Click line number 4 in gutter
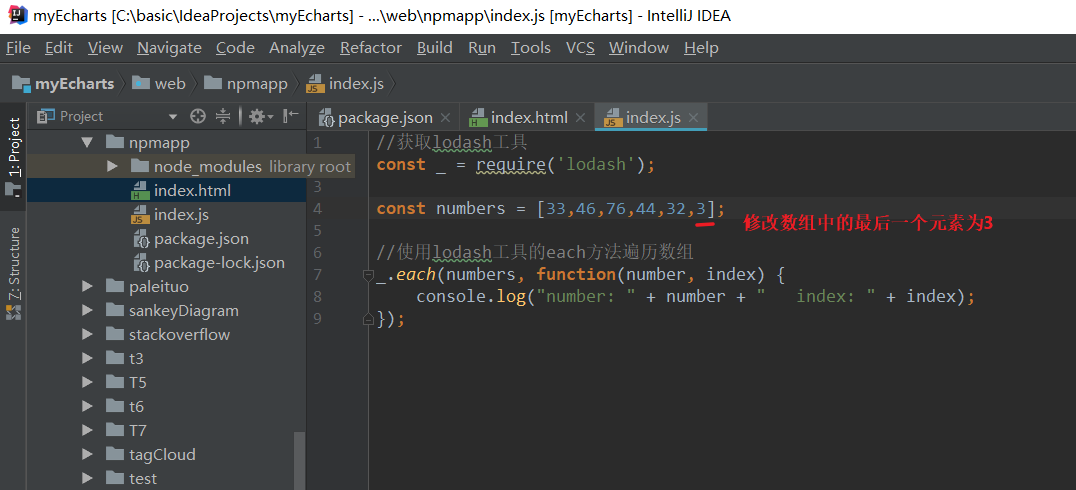This screenshot has height=490, width=1076. [x=317, y=209]
